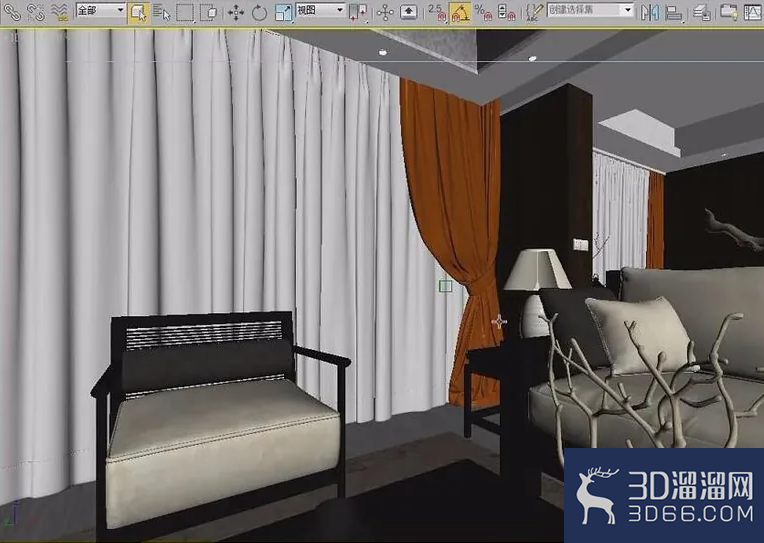Toggle the Percent Snap button
This screenshot has height=543, width=764.
[x=483, y=13]
